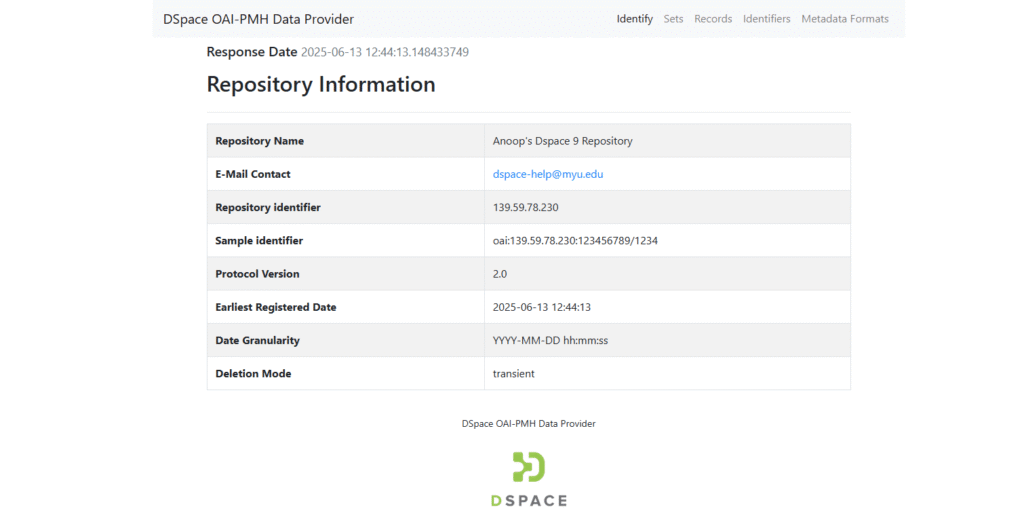The image size is (1024, 511).
Task: Switch to the Sets tab
Action: click(673, 19)
